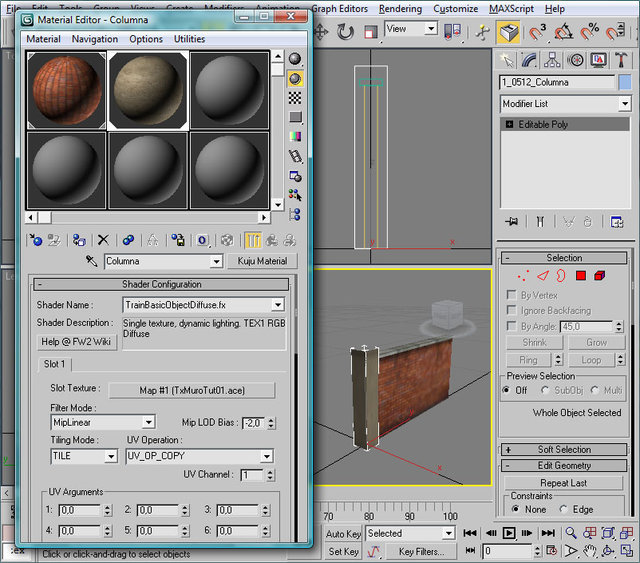This screenshot has width=640, height=563.
Task: Select the Off preview selection option
Action: coord(507,390)
